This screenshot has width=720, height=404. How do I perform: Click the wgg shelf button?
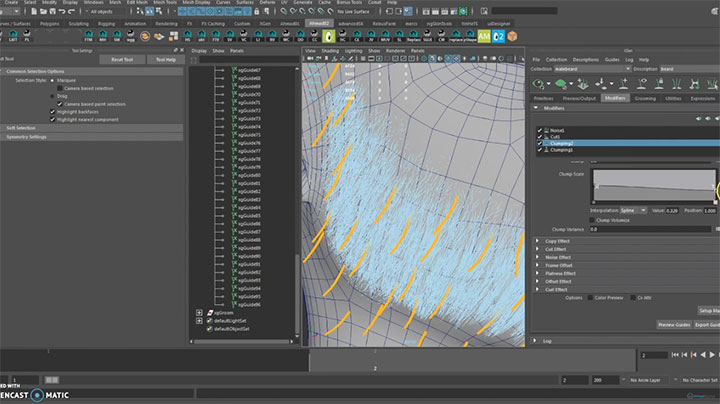131,36
